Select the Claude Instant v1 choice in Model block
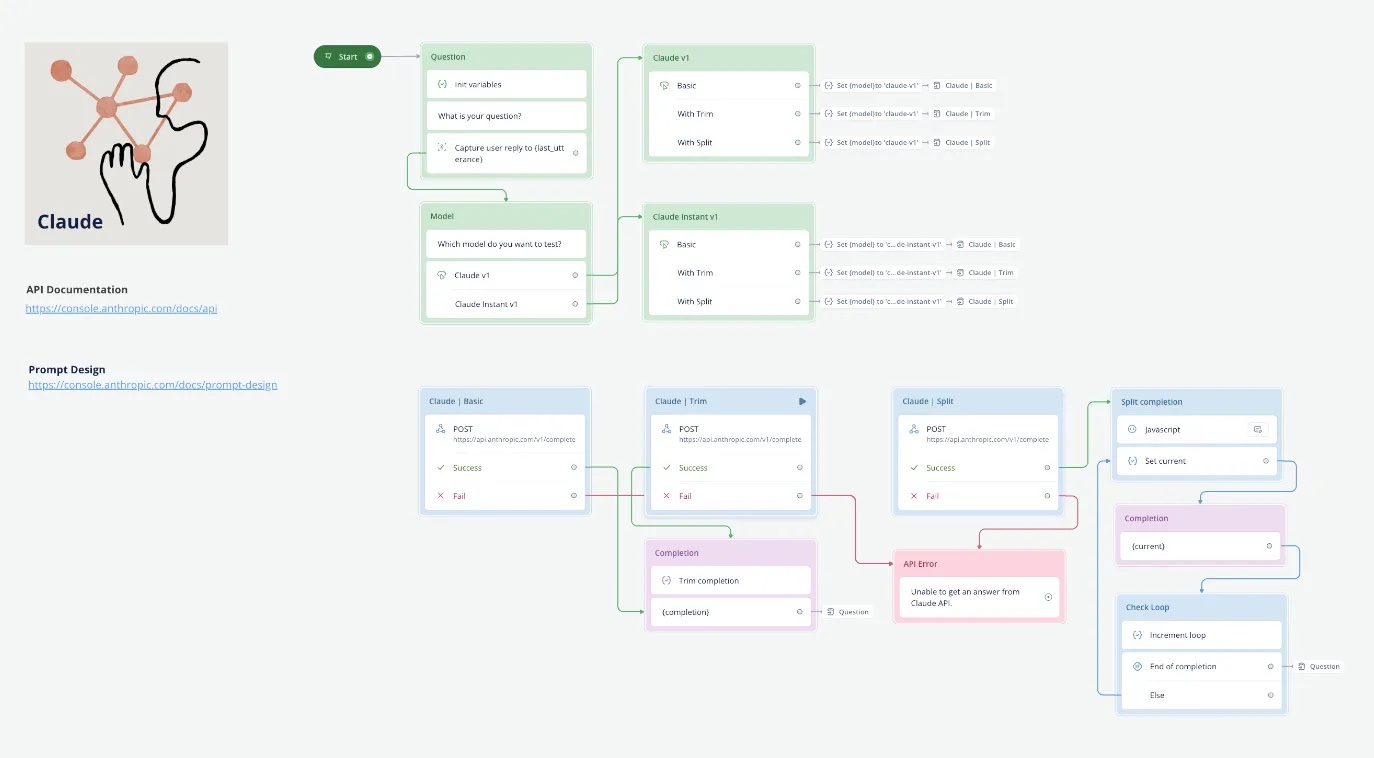The image size is (1374, 758). click(506, 303)
